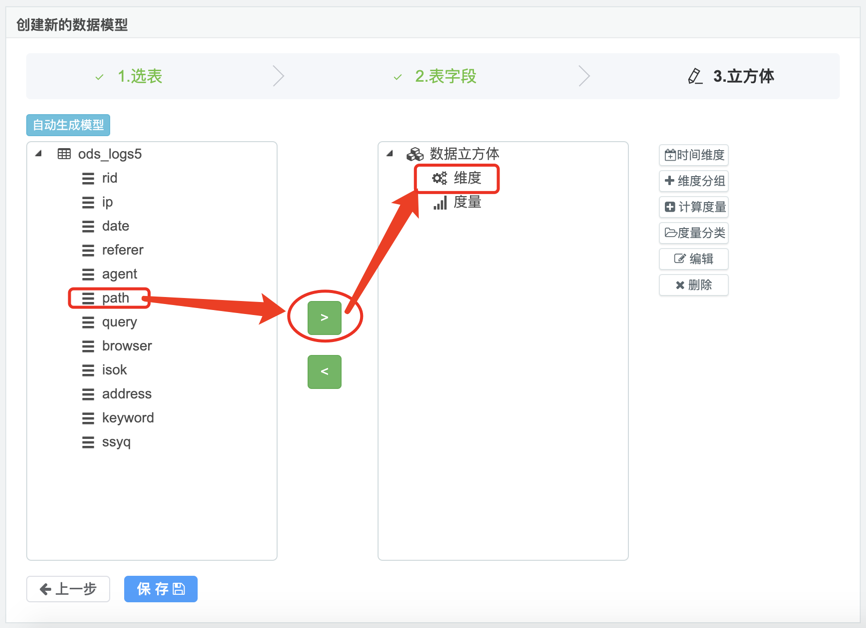
Task: Click 自动生成模型 auto-generate button
Action: (x=68, y=125)
